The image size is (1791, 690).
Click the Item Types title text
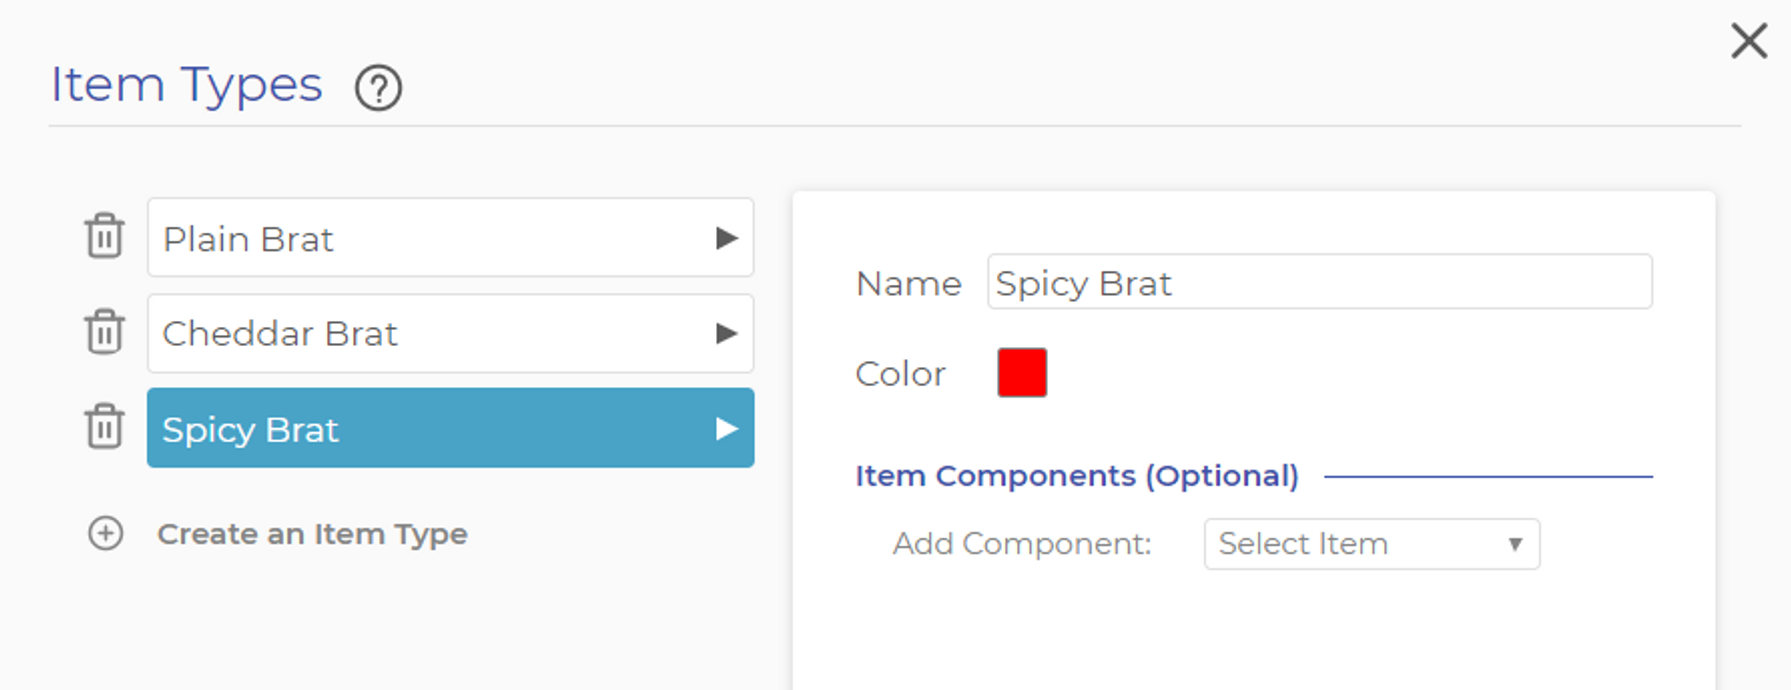click(187, 85)
